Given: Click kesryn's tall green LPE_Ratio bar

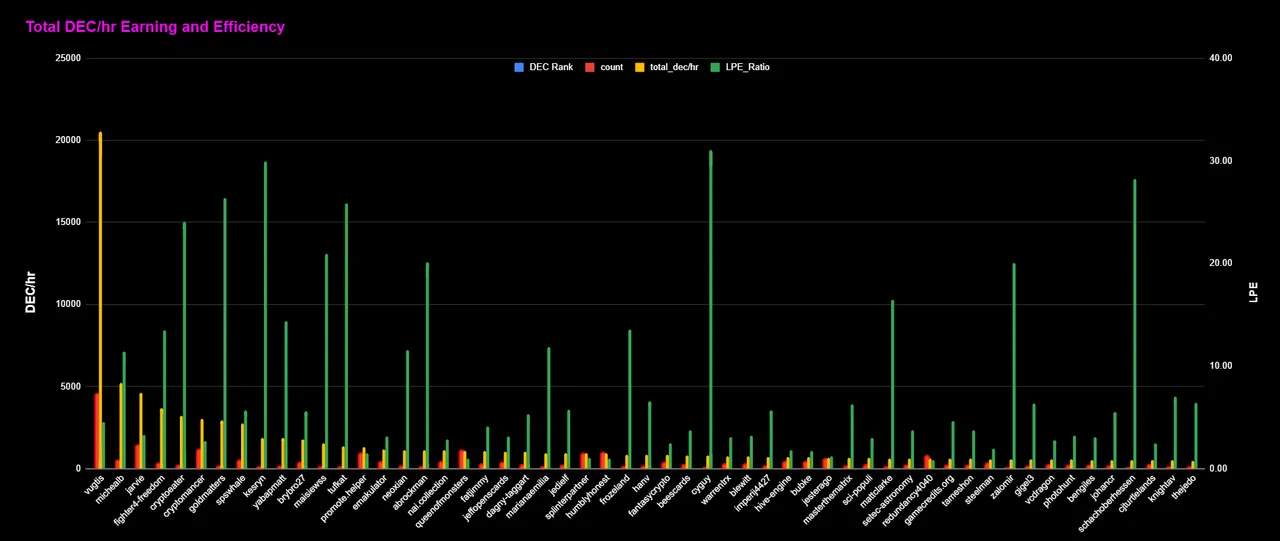Looking at the screenshot, I should click(265, 315).
